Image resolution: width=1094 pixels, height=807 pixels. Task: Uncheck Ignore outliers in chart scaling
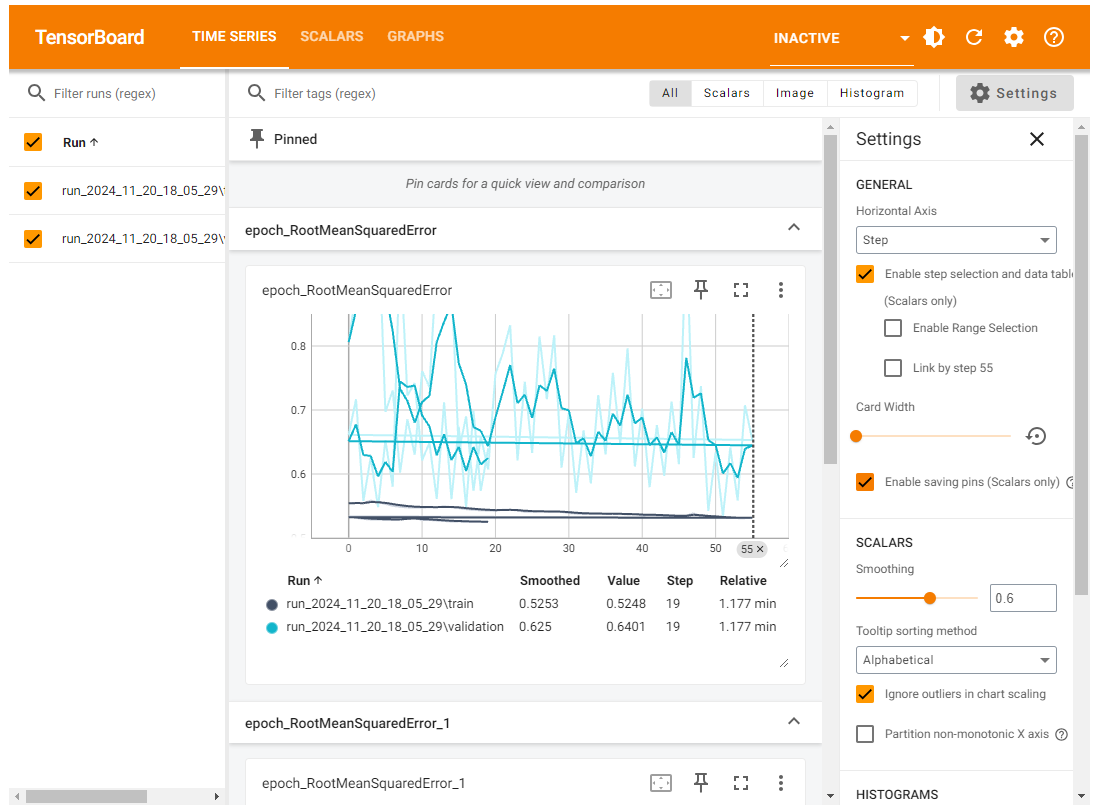coord(865,694)
